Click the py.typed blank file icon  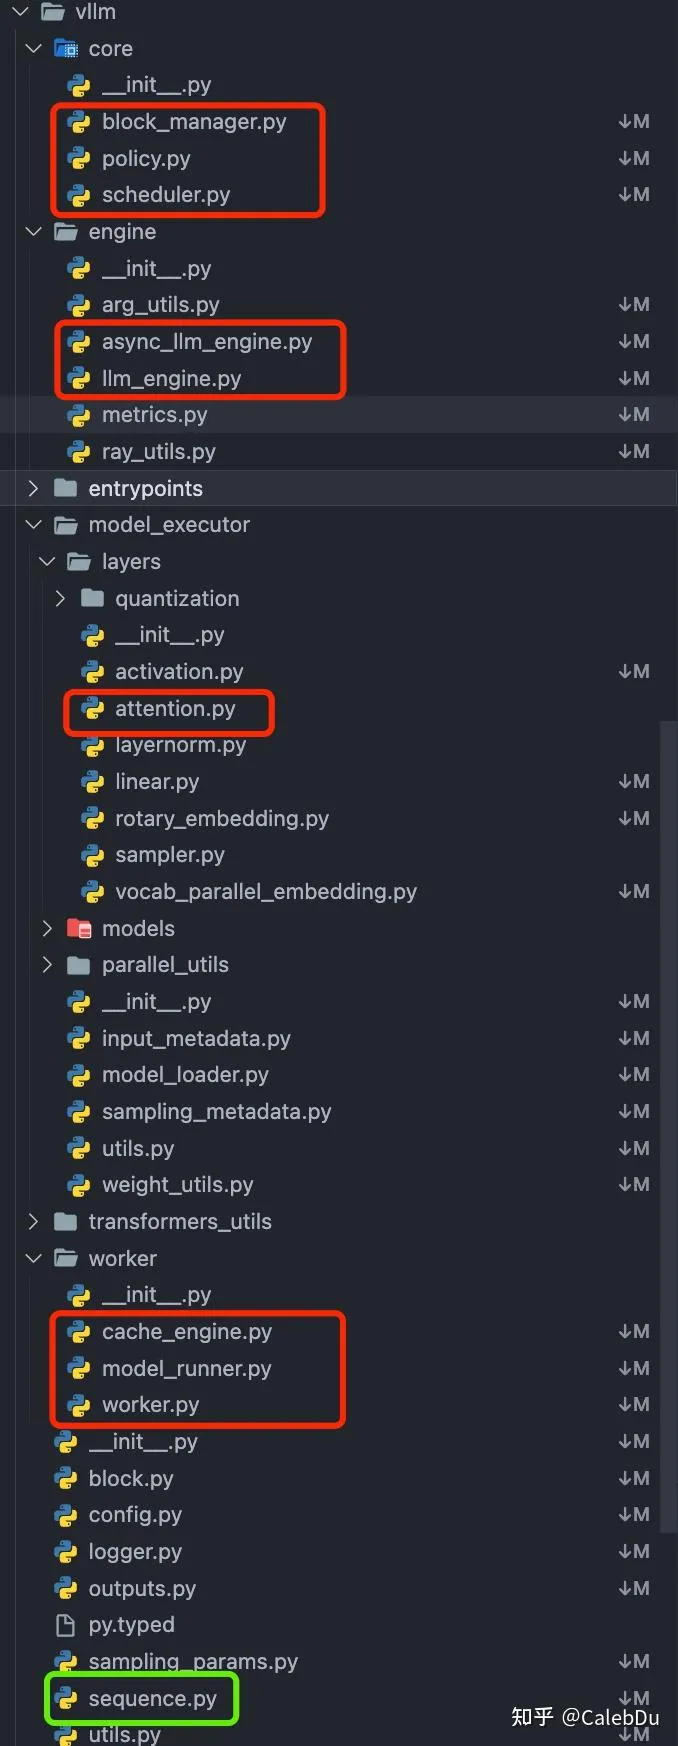click(66, 1625)
